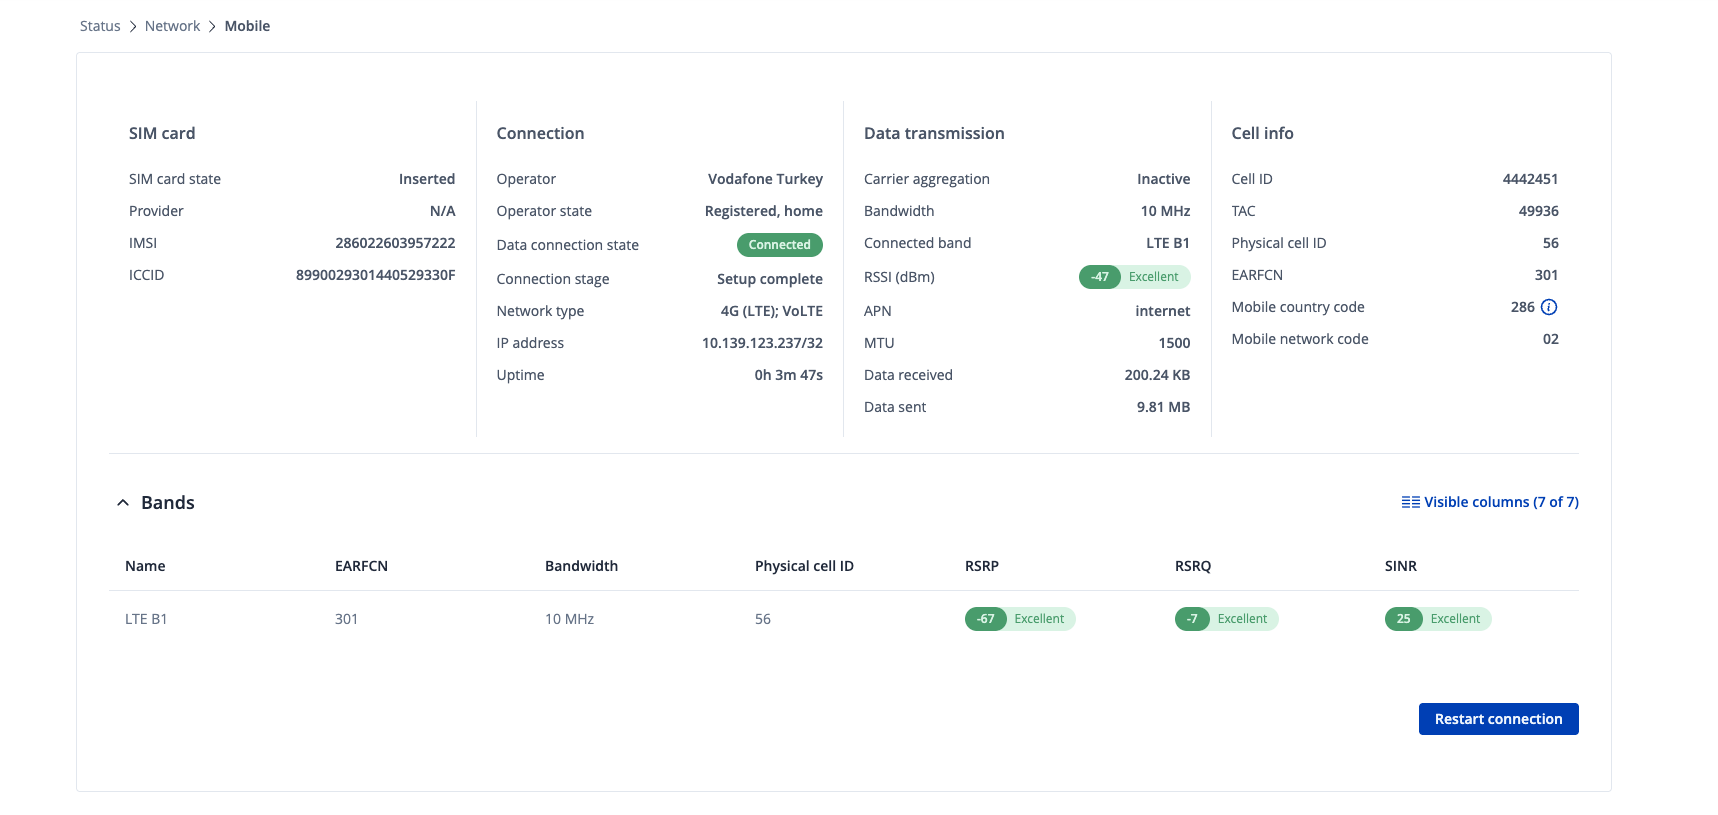Click the Name column header
Image resolution: width=1718 pixels, height=815 pixels.
[145, 566]
